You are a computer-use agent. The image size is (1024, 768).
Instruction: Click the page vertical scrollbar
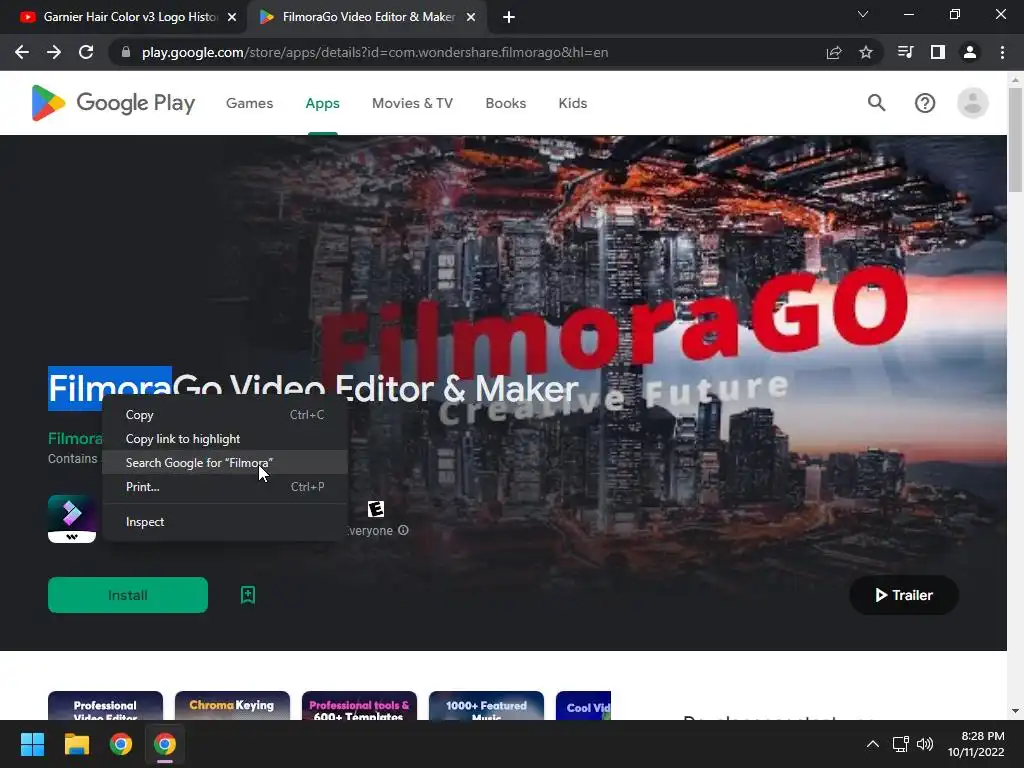pyautogui.click(x=1015, y=140)
